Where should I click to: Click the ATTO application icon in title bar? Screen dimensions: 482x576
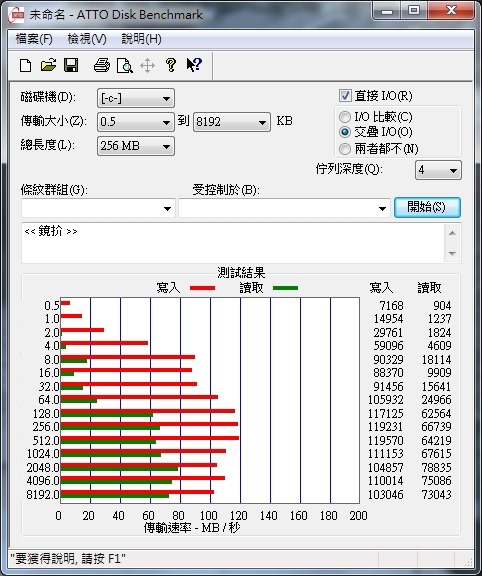pyautogui.click(x=16, y=15)
